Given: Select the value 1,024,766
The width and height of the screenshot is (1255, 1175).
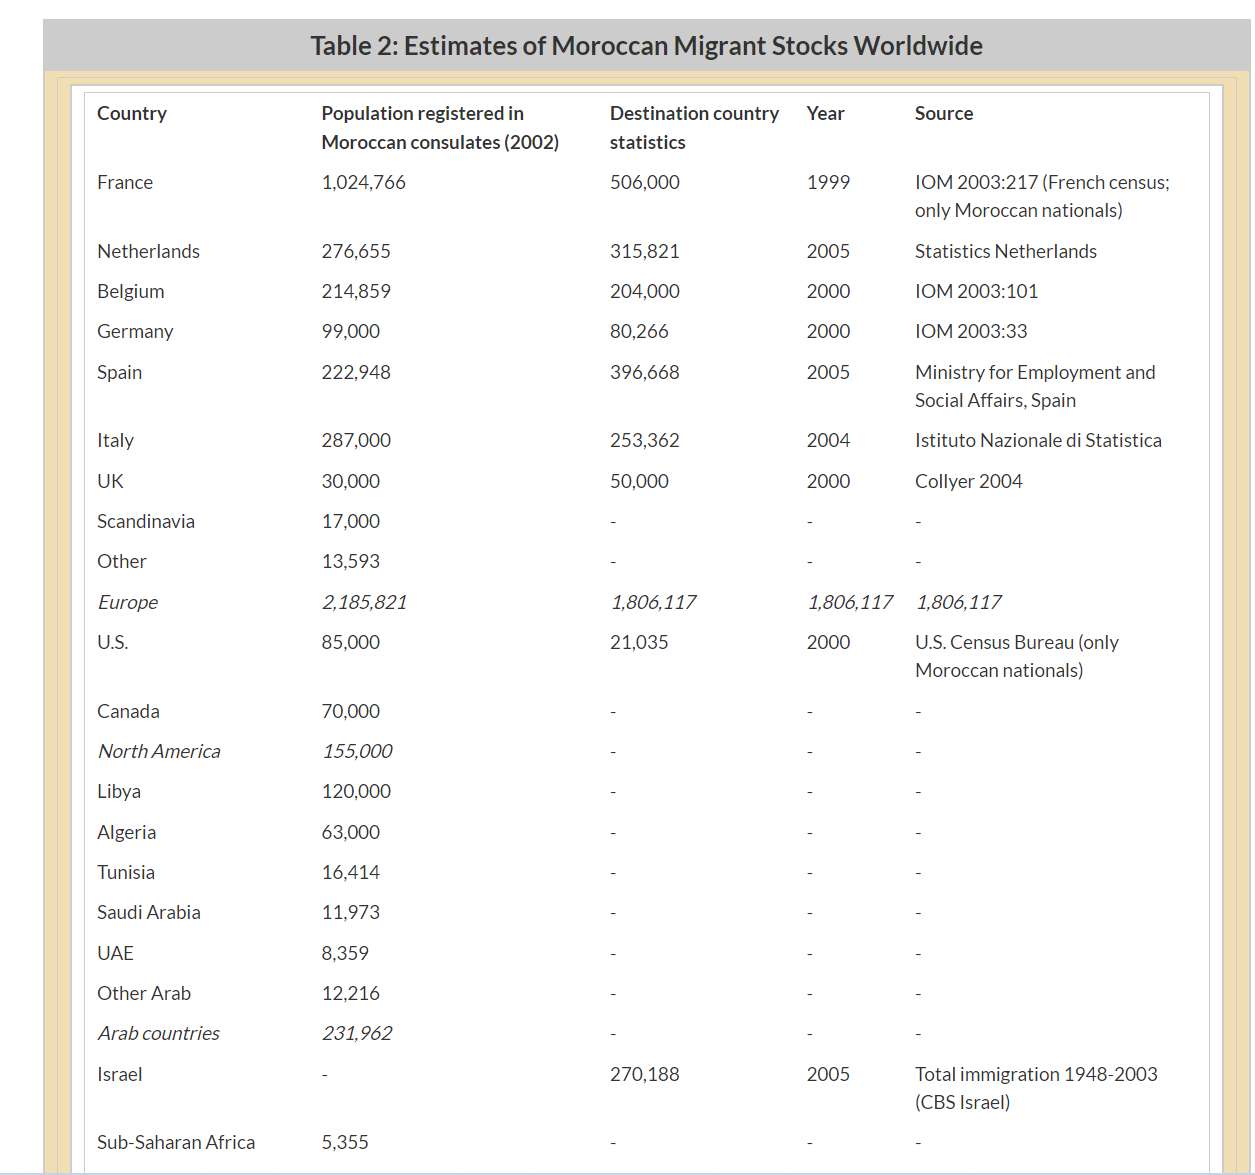Looking at the screenshot, I should click(x=364, y=182).
